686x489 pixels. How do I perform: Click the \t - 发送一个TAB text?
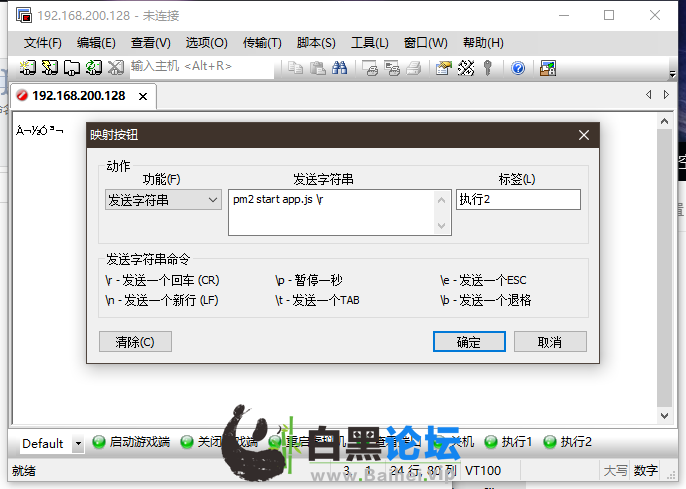[x=317, y=300]
